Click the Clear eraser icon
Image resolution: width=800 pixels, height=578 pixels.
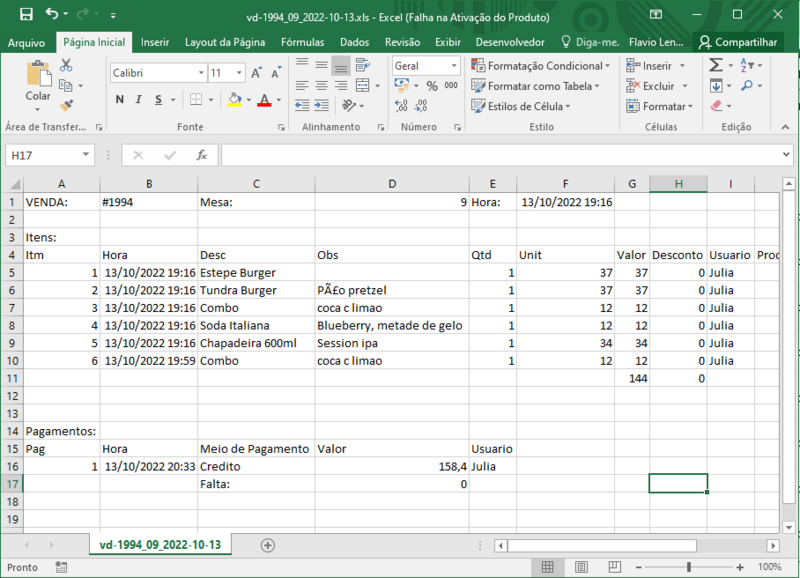click(716, 106)
